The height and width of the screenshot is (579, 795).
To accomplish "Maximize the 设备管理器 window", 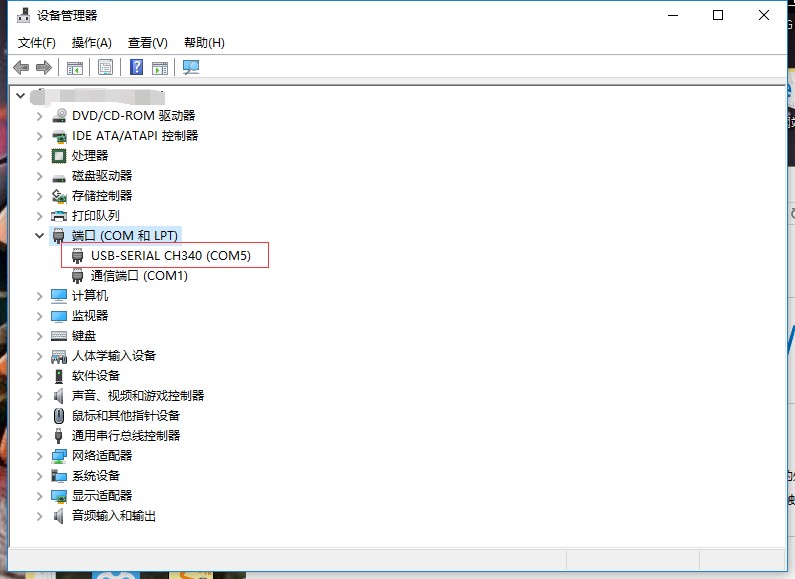I will click(718, 15).
